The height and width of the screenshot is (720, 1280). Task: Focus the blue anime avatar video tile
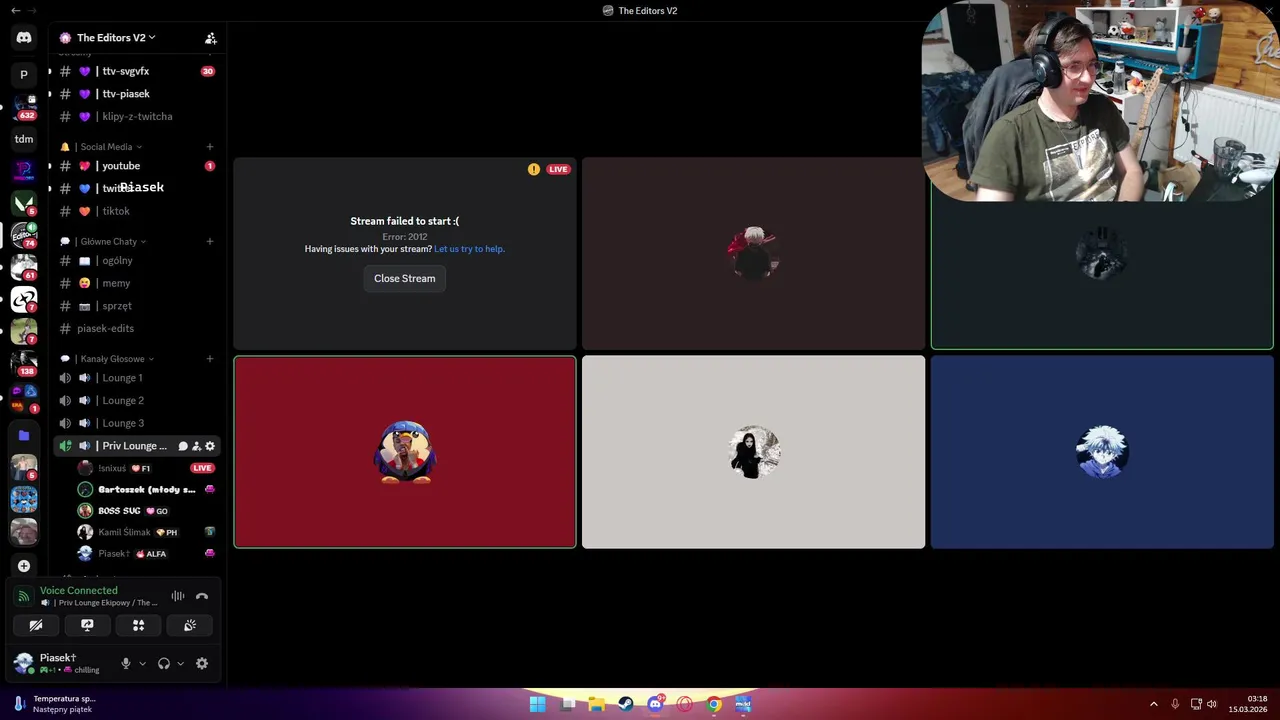1102,452
